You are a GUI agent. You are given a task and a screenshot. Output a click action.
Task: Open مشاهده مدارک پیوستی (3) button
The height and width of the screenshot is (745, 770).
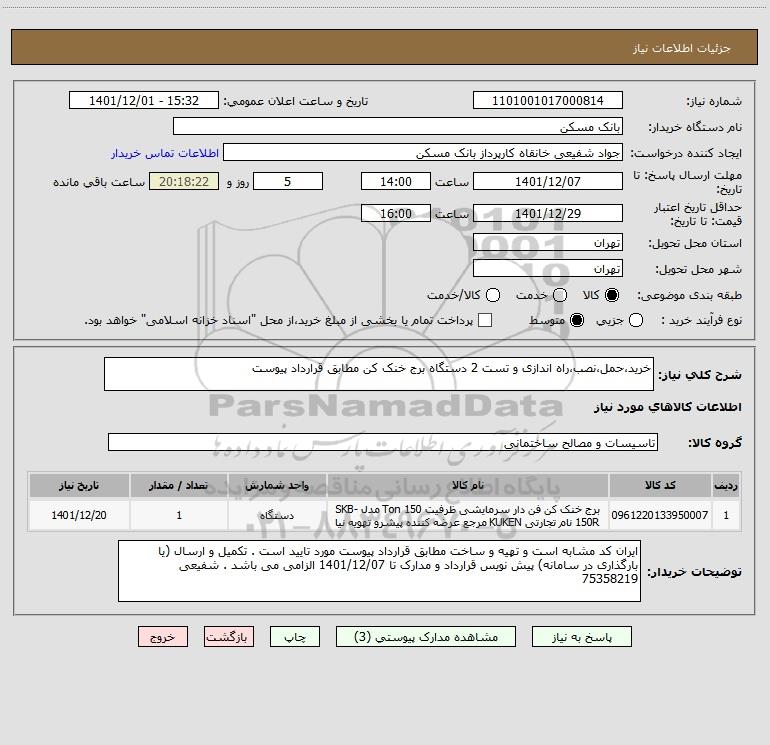point(426,637)
